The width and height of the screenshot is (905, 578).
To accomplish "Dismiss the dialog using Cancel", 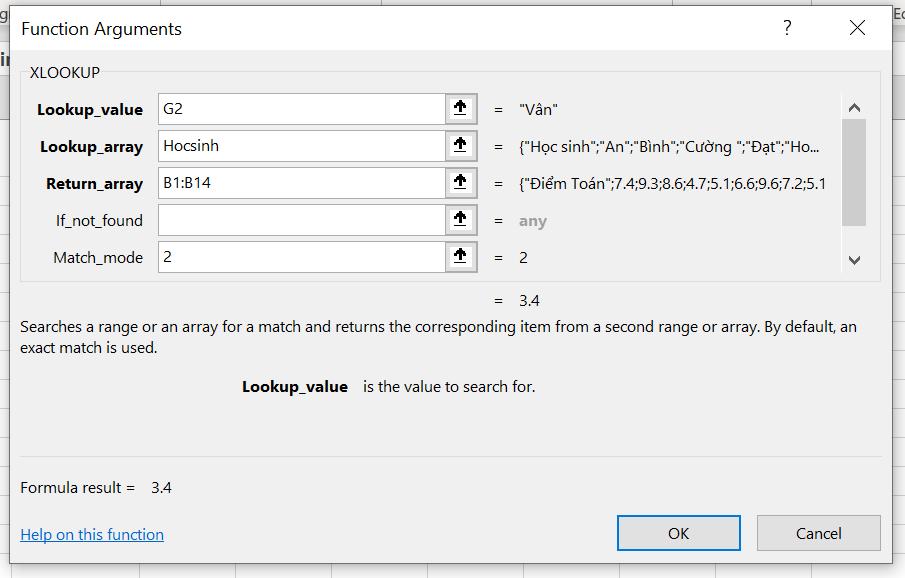I will 818,533.
